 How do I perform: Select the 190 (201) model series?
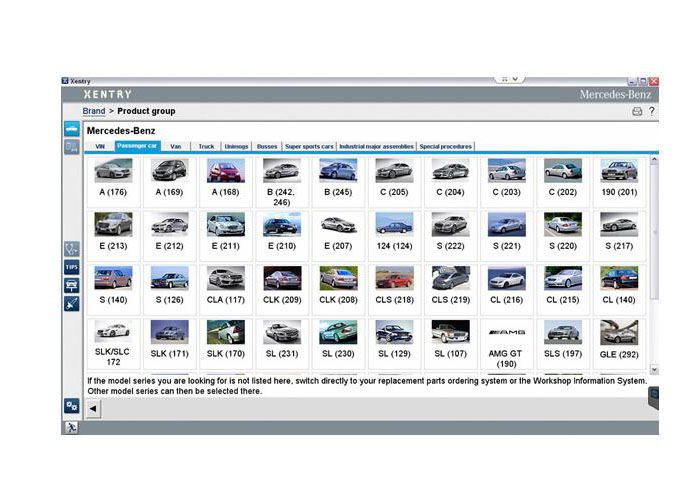point(619,182)
